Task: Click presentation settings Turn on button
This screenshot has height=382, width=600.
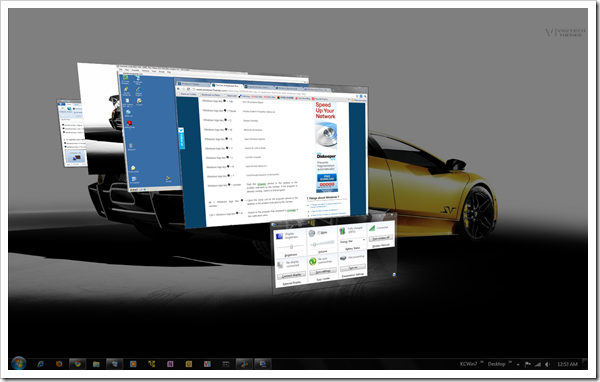Action: point(352,267)
